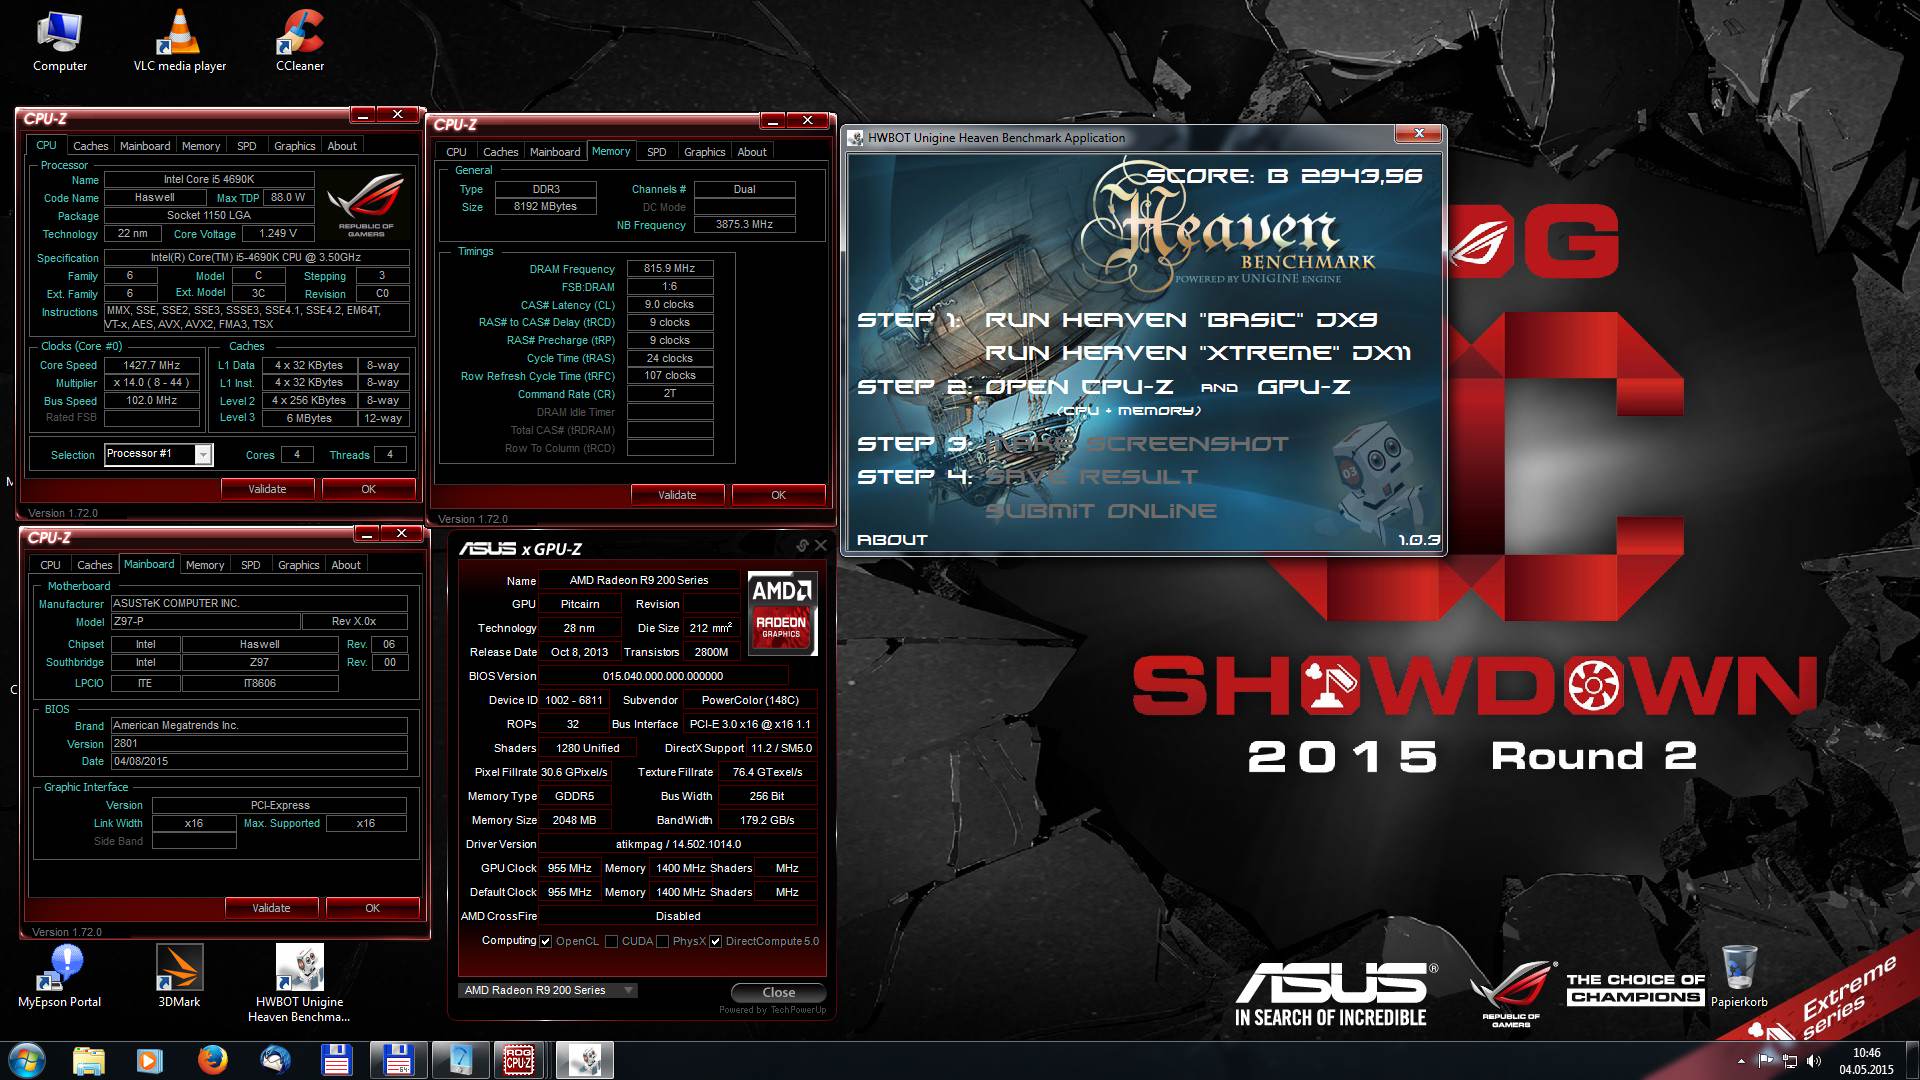The width and height of the screenshot is (1920, 1080).
Task: Run Heaven "XTREME" DX11 benchmark
Action: (1198, 353)
